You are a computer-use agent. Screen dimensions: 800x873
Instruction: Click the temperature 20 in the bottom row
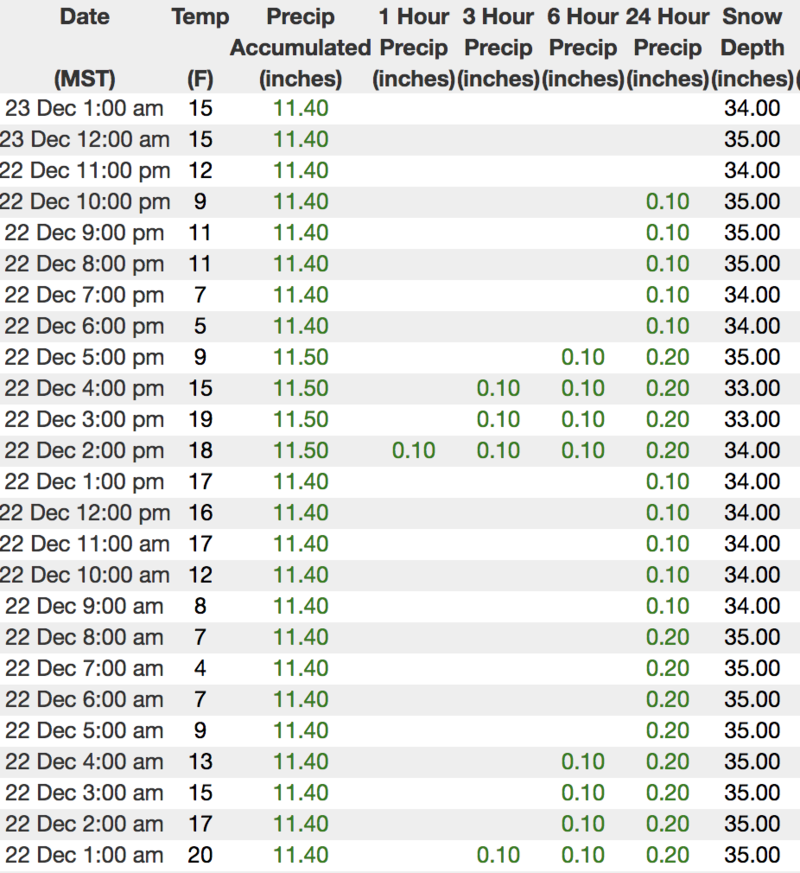201,855
